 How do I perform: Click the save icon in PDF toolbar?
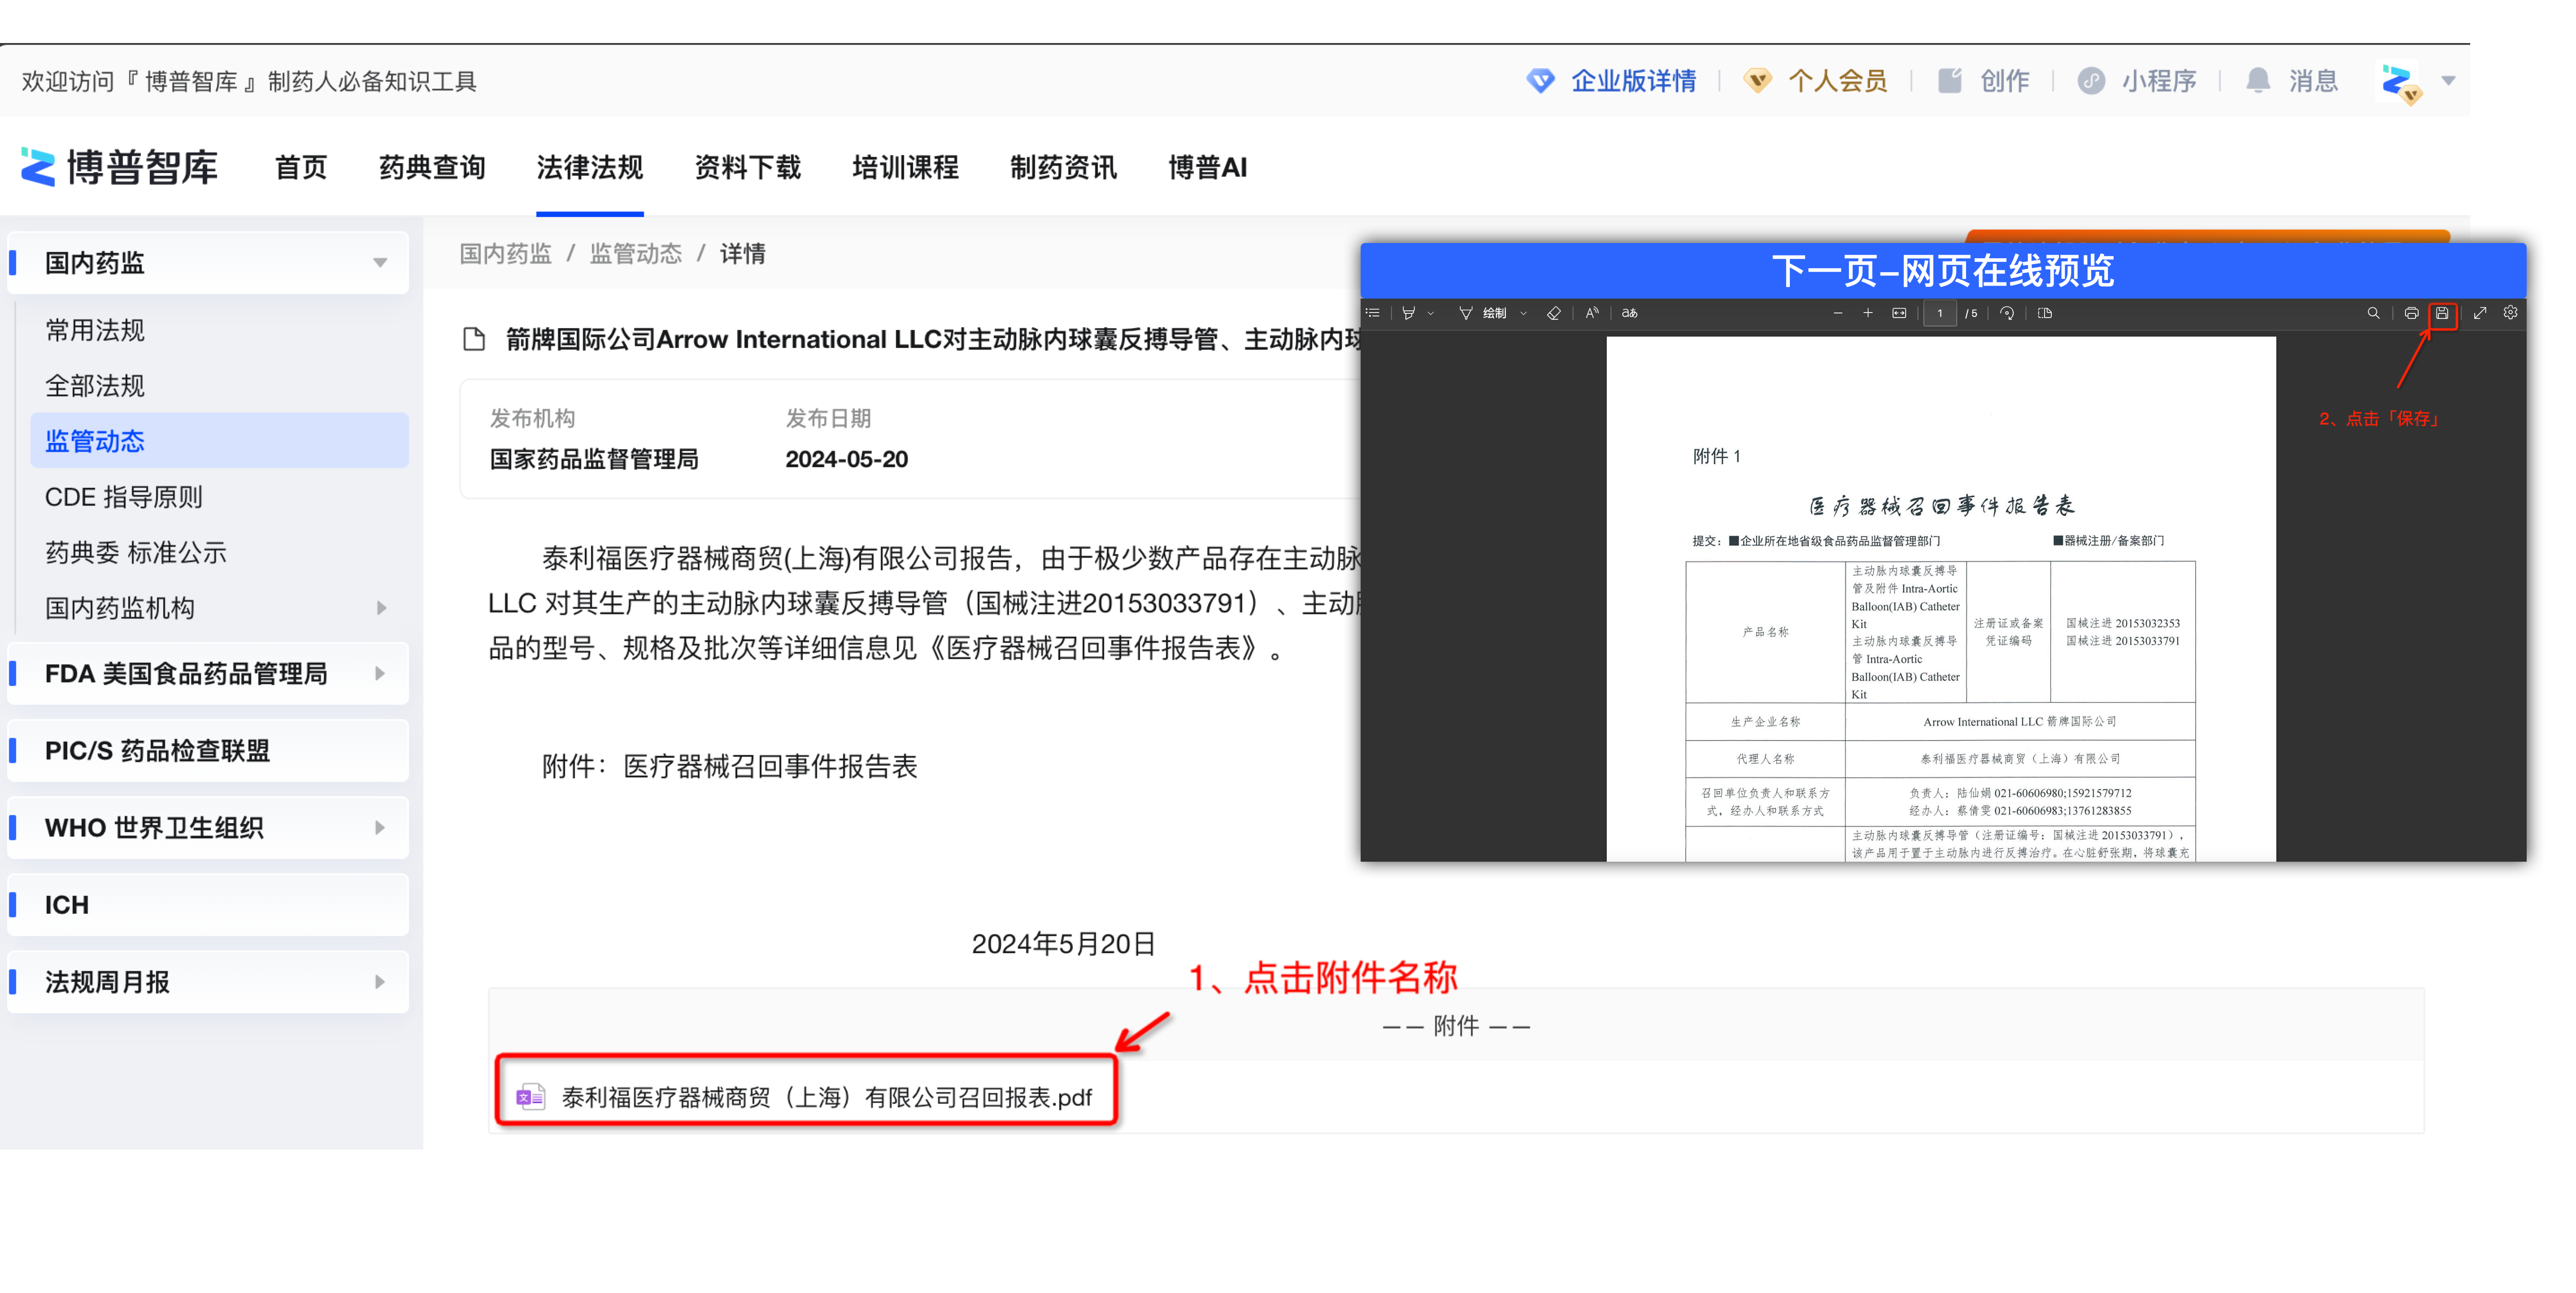click(x=2442, y=313)
